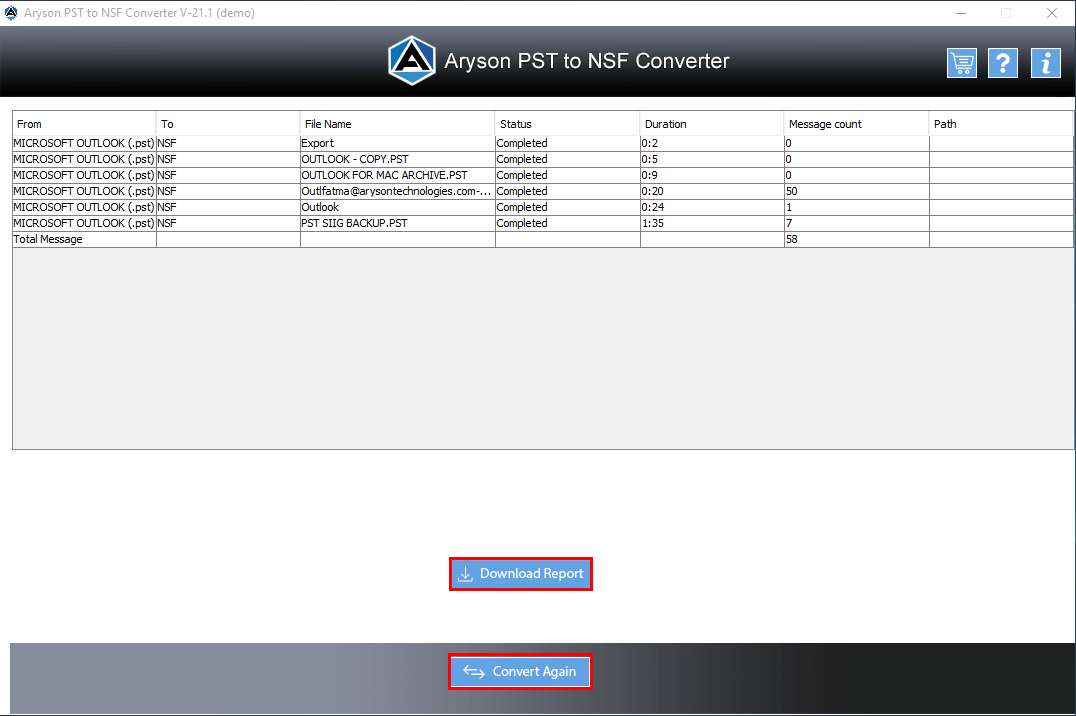1076x716 pixels.
Task: Click the Total Message row label
Action: pyautogui.click(x=84, y=239)
